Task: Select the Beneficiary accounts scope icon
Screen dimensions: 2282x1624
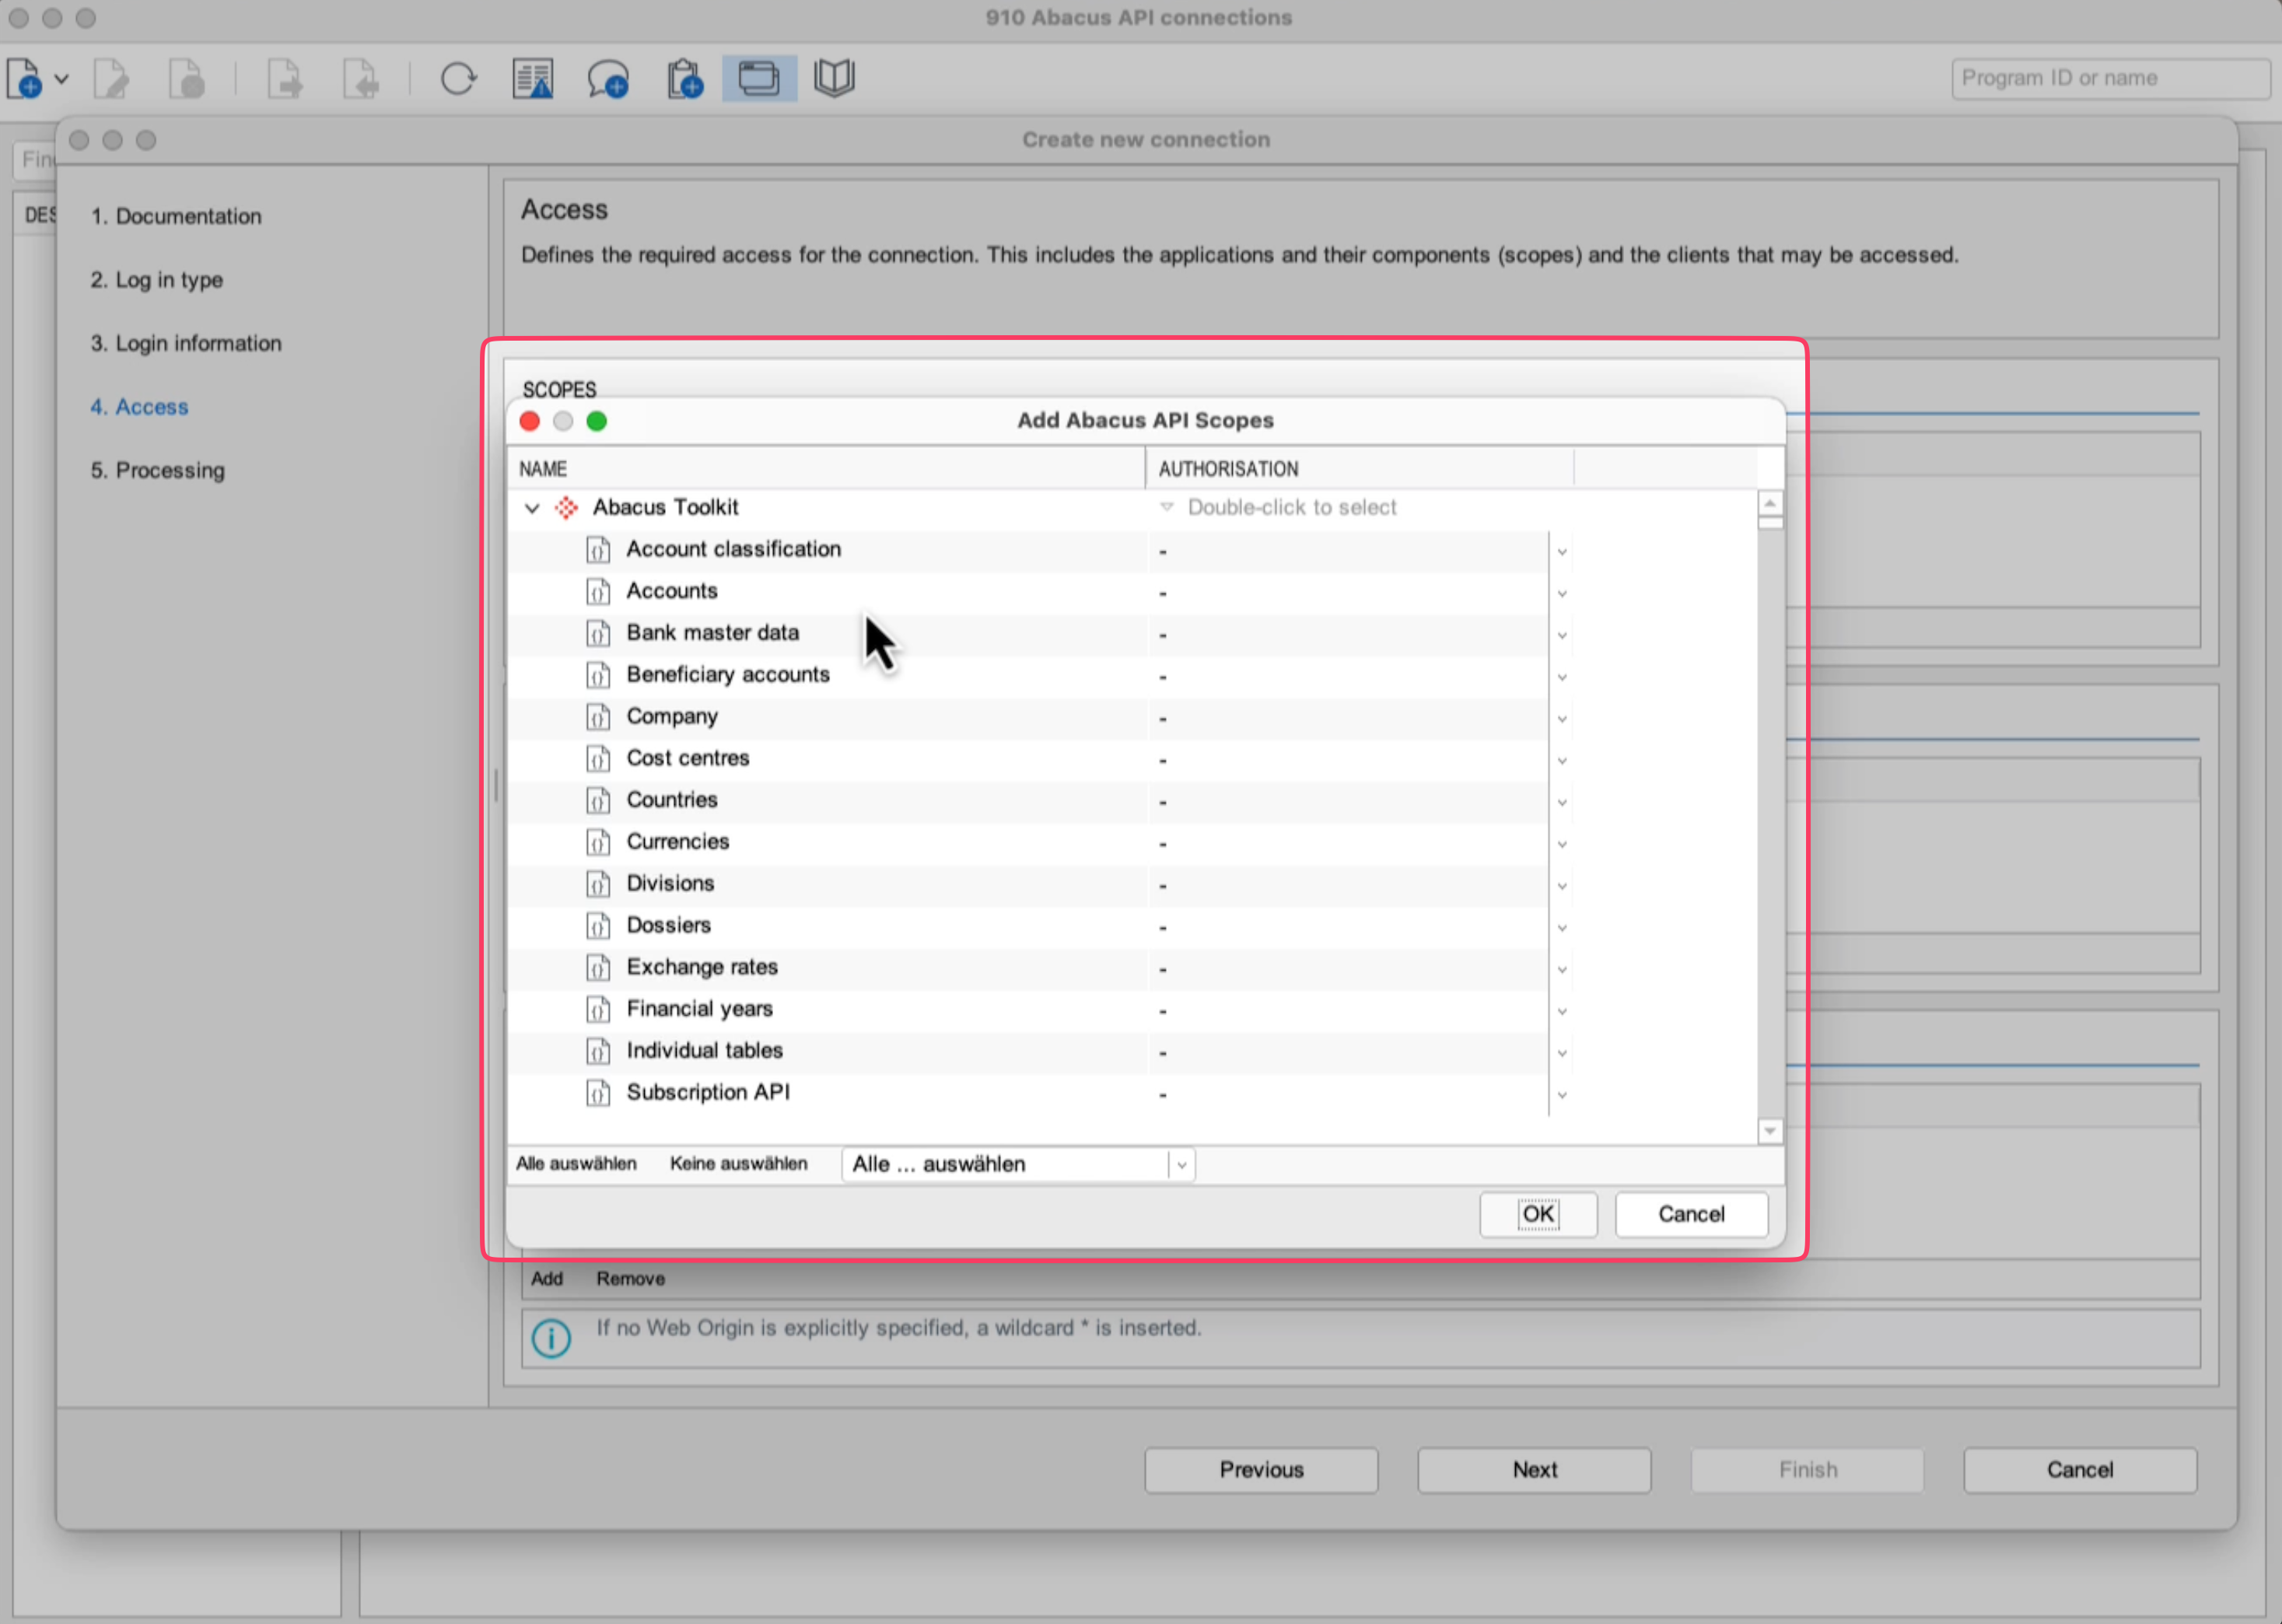Action: [598, 676]
